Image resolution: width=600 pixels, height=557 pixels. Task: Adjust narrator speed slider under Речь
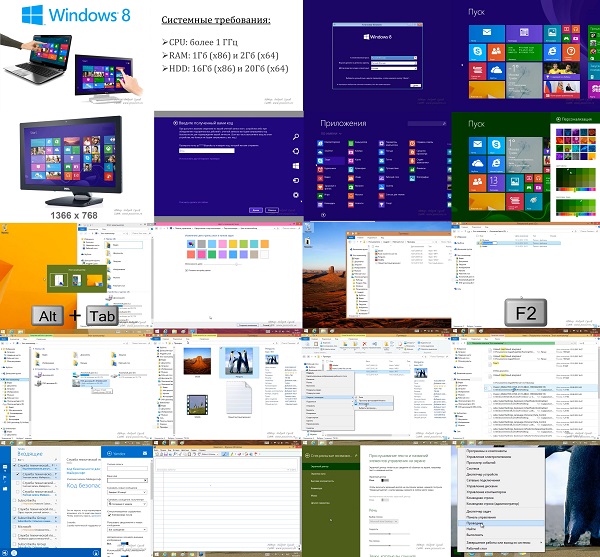click(389, 534)
